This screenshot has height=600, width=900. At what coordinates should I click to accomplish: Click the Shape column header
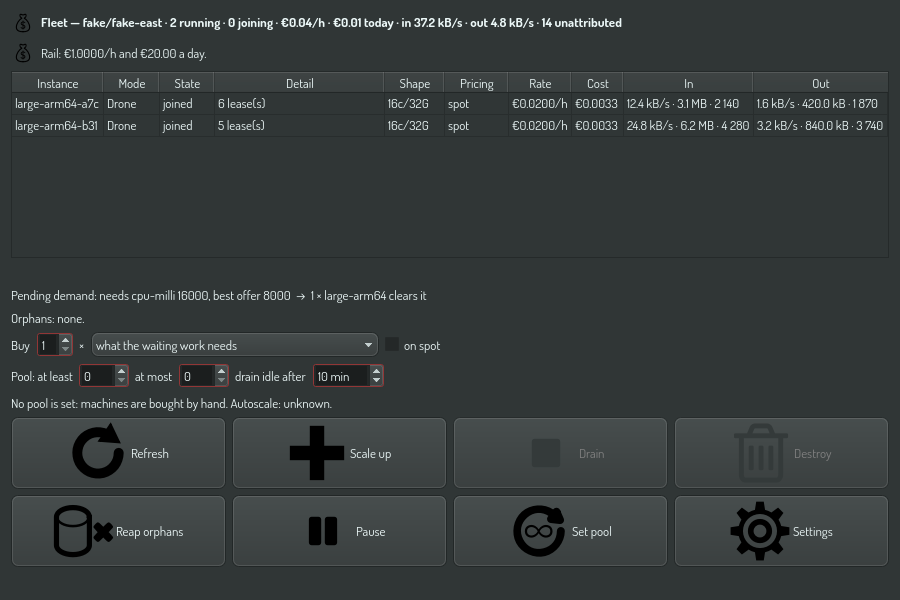414,83
